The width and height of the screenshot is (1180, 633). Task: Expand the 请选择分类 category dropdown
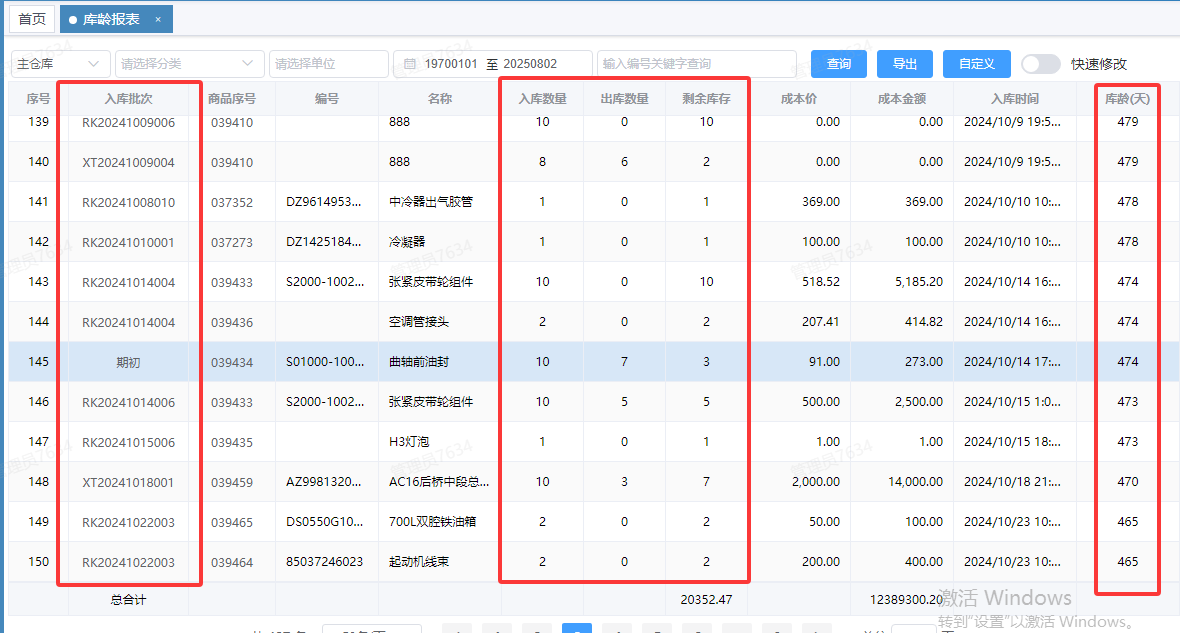[x=188, y=63]
